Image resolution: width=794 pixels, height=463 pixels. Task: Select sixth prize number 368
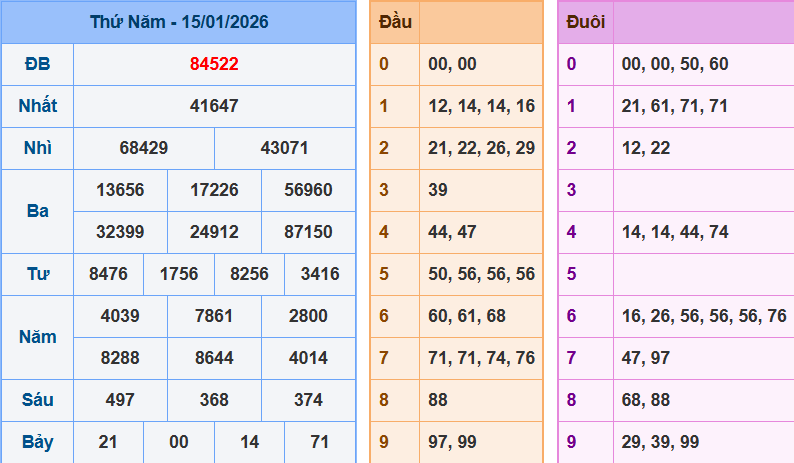point(214,400)
